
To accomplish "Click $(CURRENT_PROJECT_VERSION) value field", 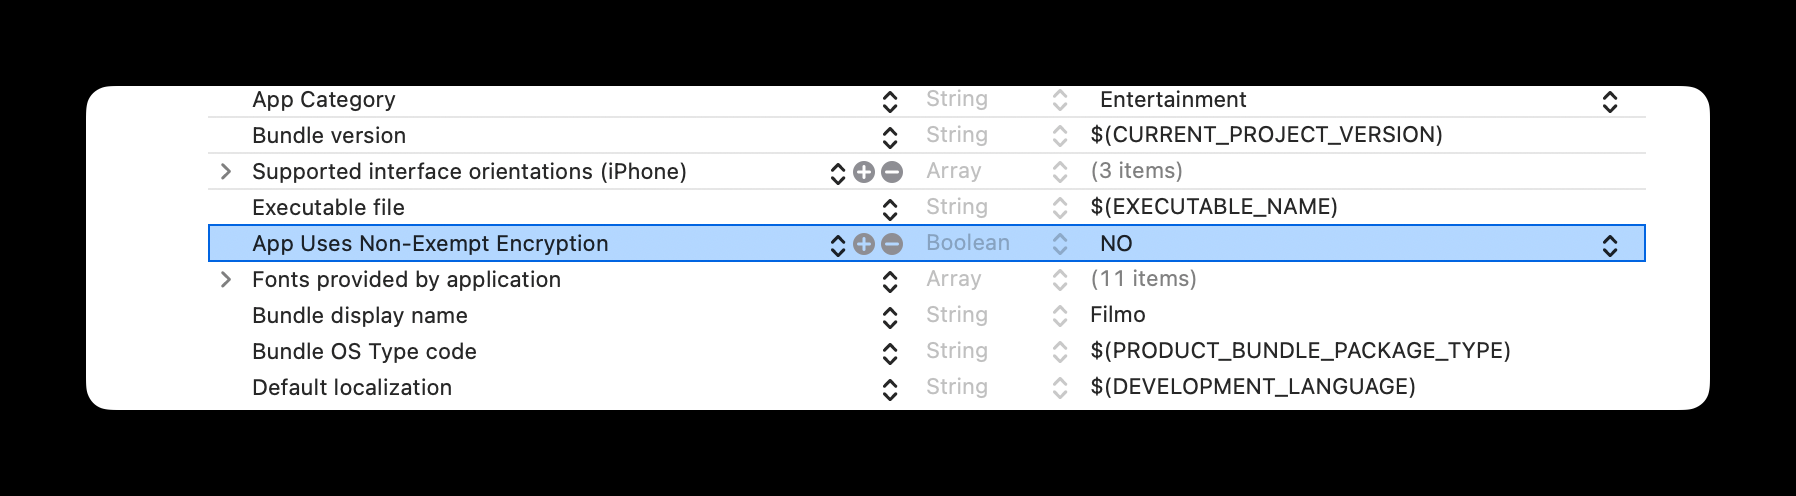I will [x=1266, y=135].
